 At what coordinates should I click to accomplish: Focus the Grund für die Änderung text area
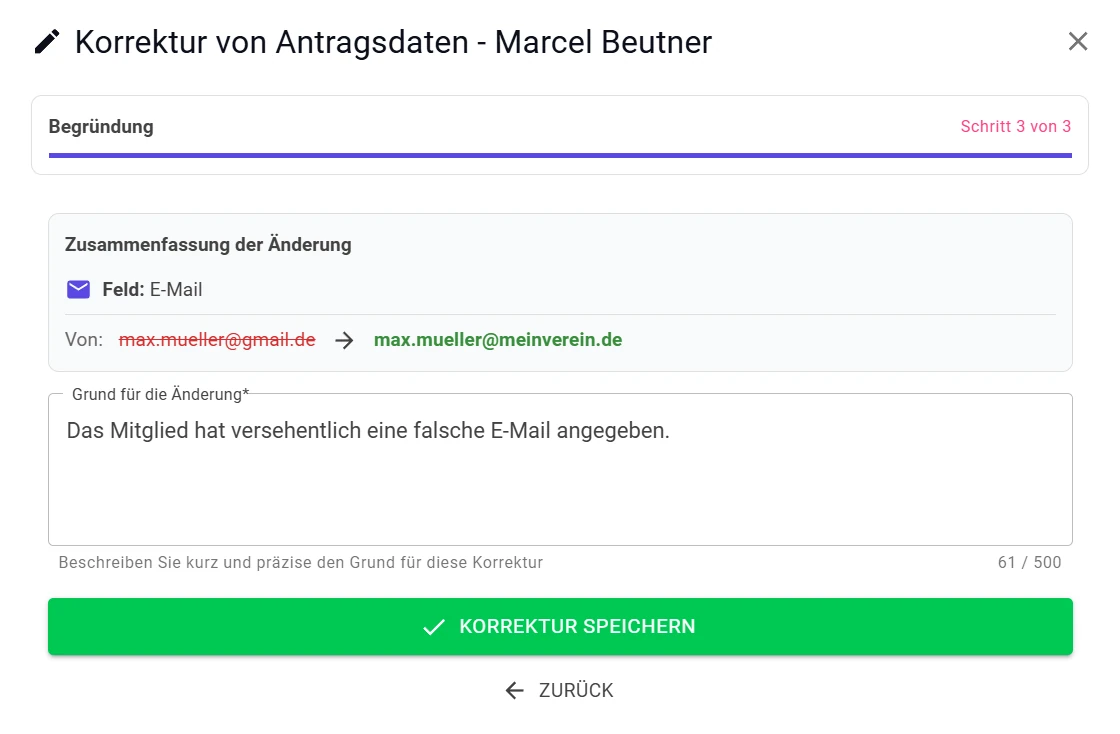pyautogui.click(x=560, y=480)
